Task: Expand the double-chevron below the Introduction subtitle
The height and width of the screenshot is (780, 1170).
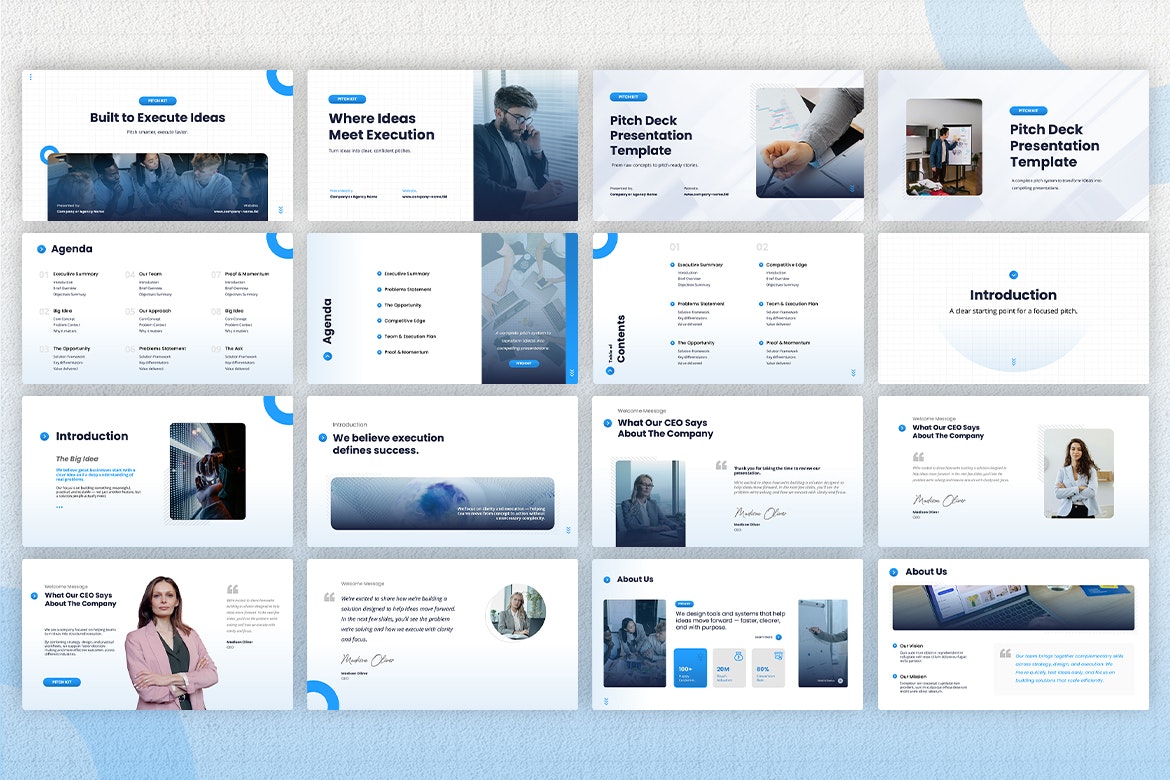Action: point(1013,361)
